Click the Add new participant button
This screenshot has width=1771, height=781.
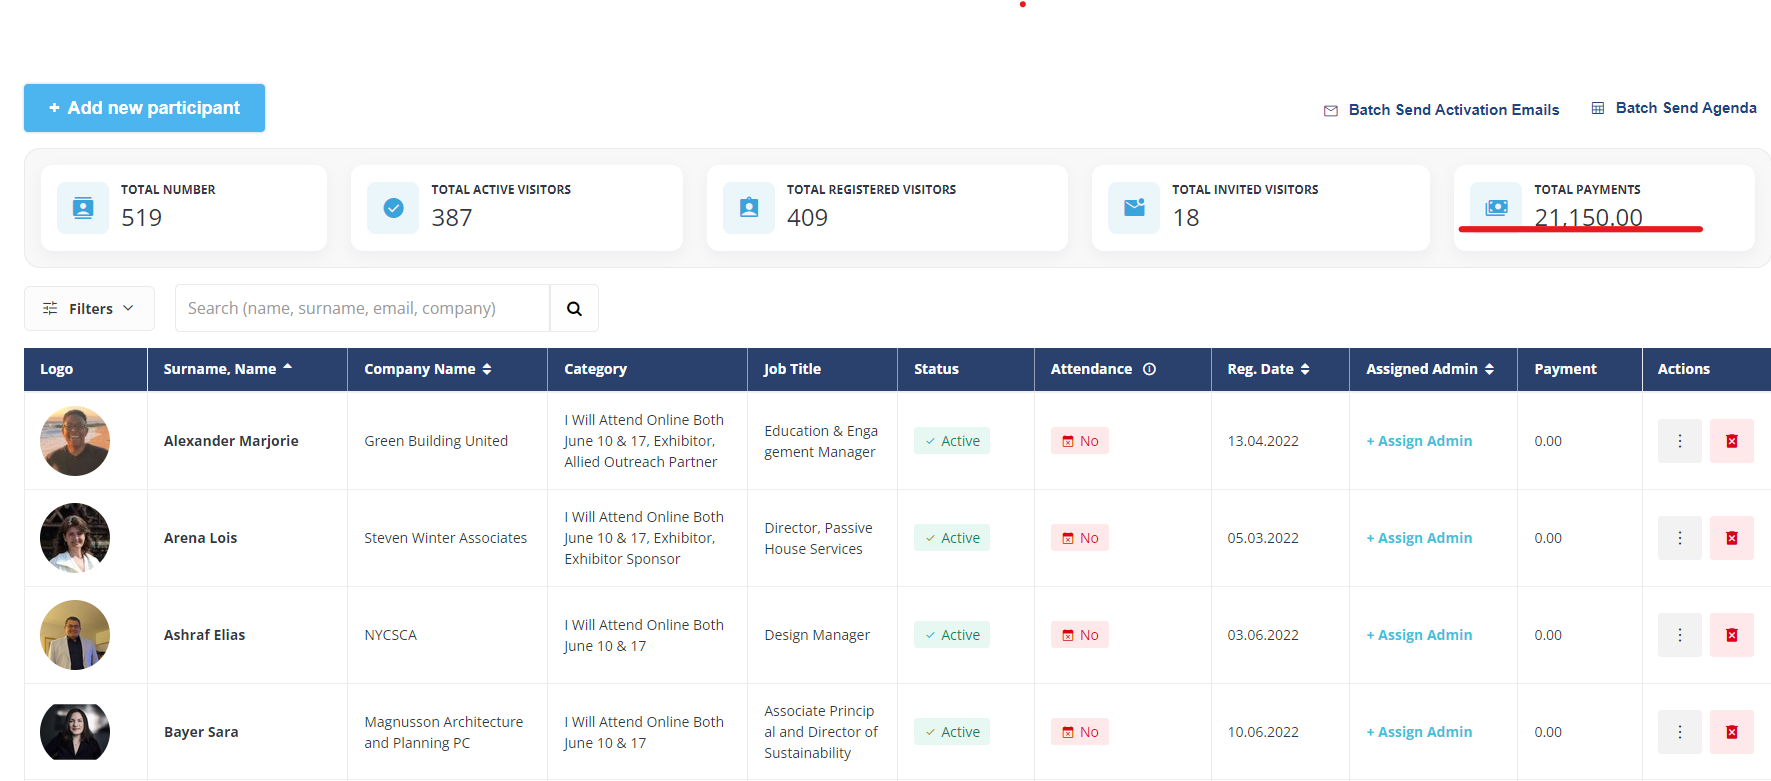click(x=144, y=108)
